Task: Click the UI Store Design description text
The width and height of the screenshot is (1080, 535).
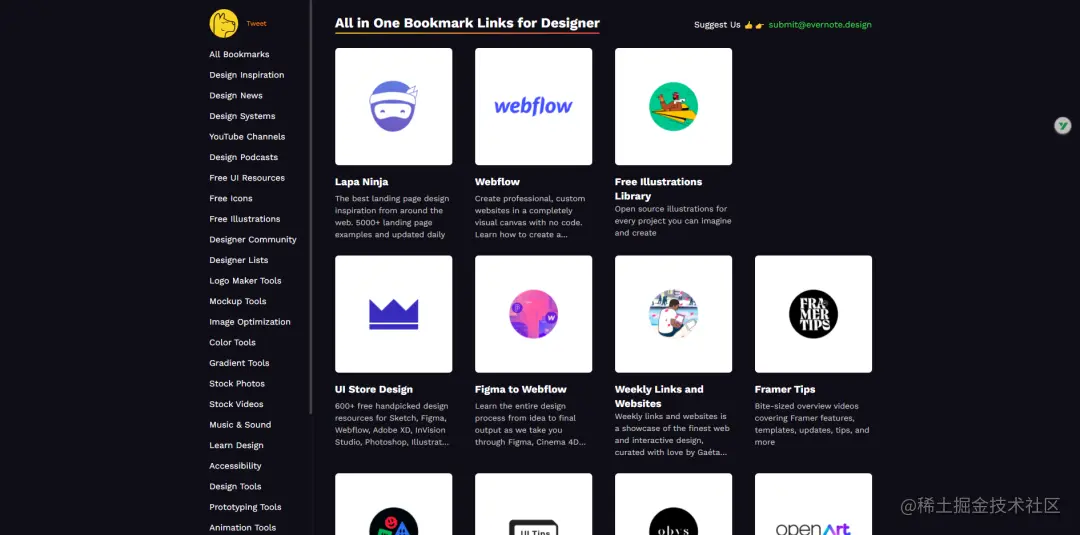Action: [x=392, y=424]
